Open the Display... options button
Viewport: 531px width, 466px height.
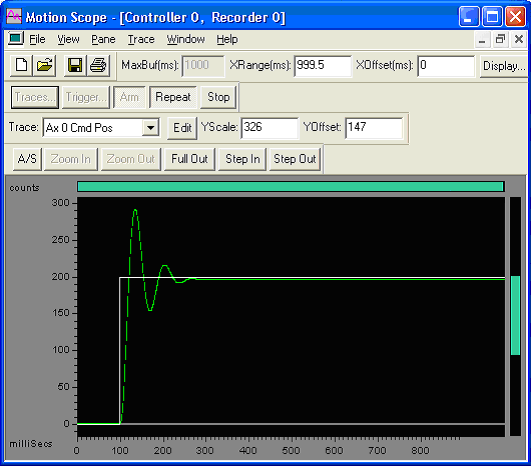pyautogui.click(x=504, y=66)
